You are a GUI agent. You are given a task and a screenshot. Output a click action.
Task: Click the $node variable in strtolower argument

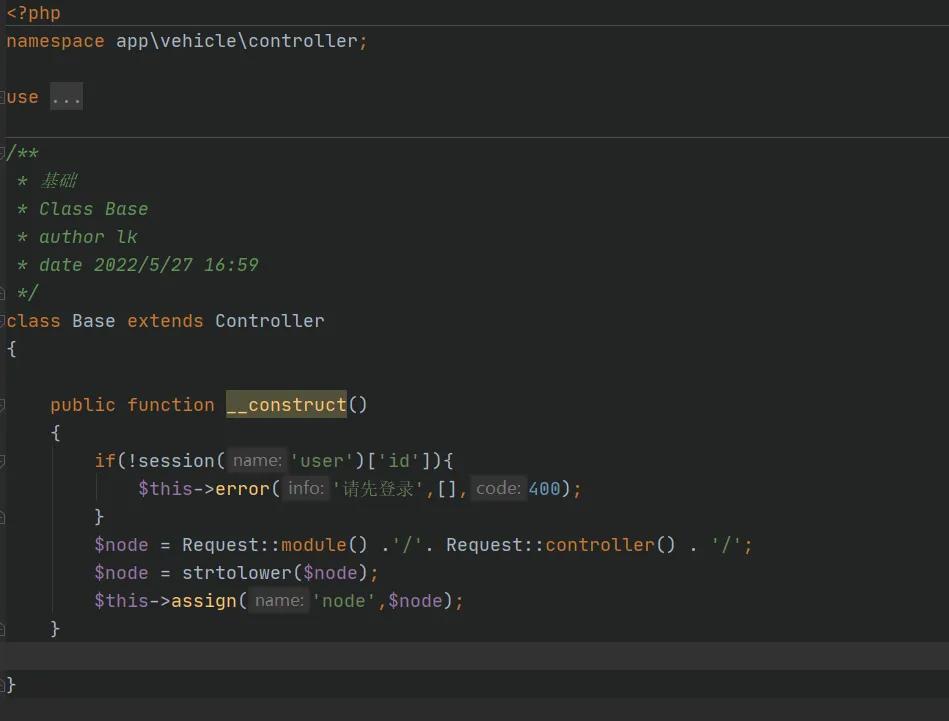[330, 573]
